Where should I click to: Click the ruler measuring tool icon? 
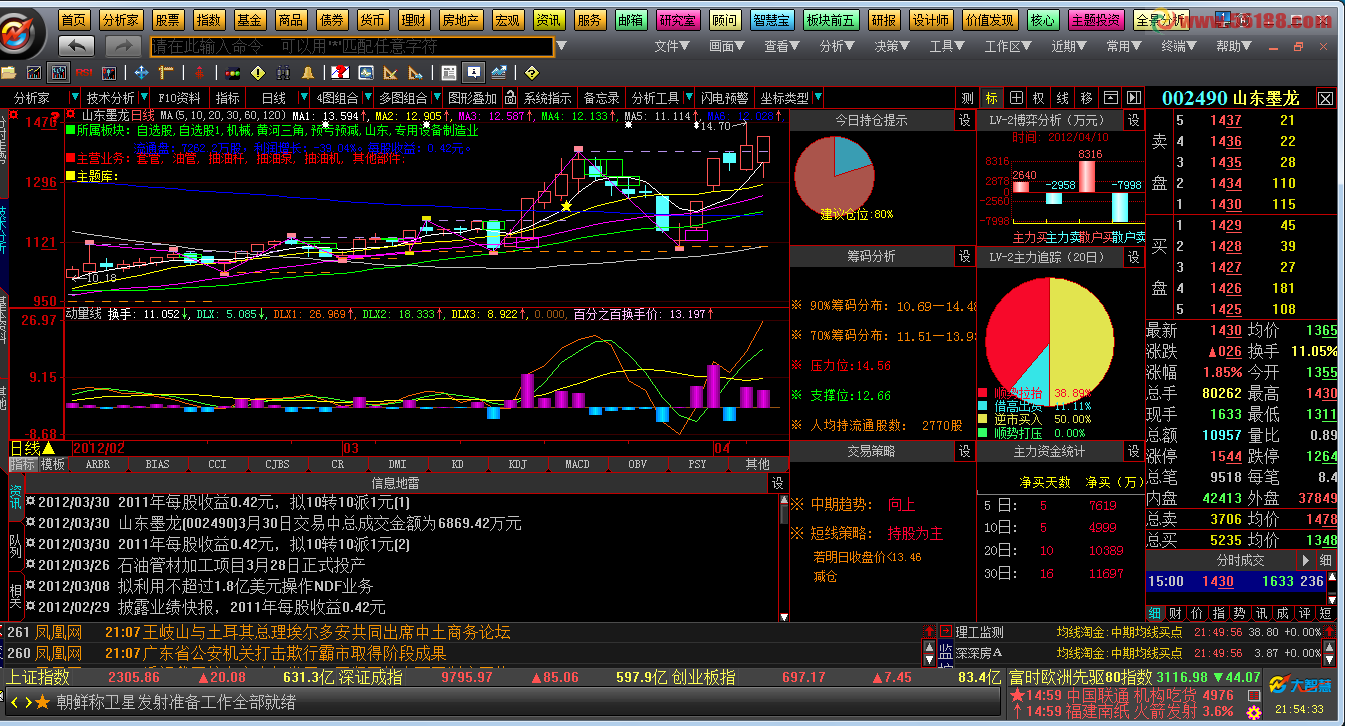pyautogui.click(x=166, y=72)
